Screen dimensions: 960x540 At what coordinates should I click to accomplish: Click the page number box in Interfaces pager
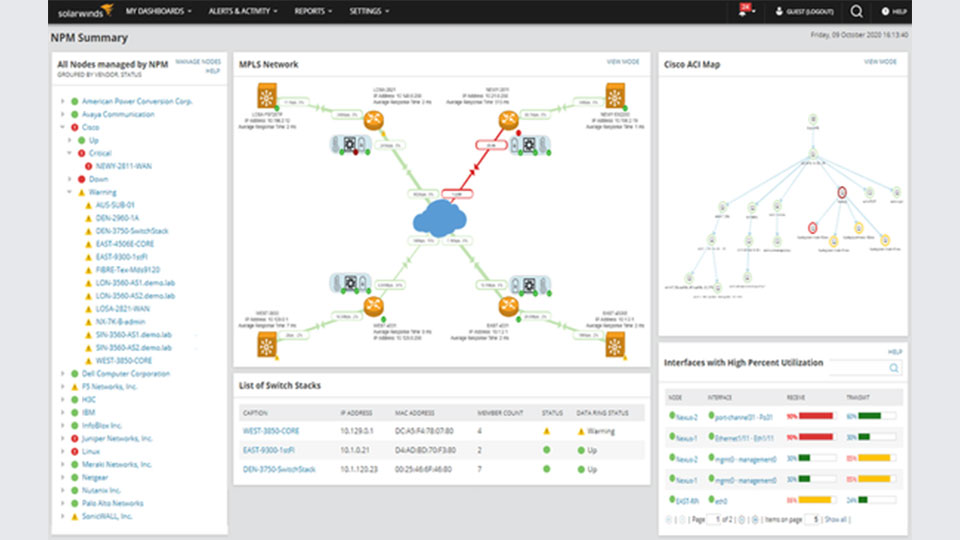pos(714,520)
